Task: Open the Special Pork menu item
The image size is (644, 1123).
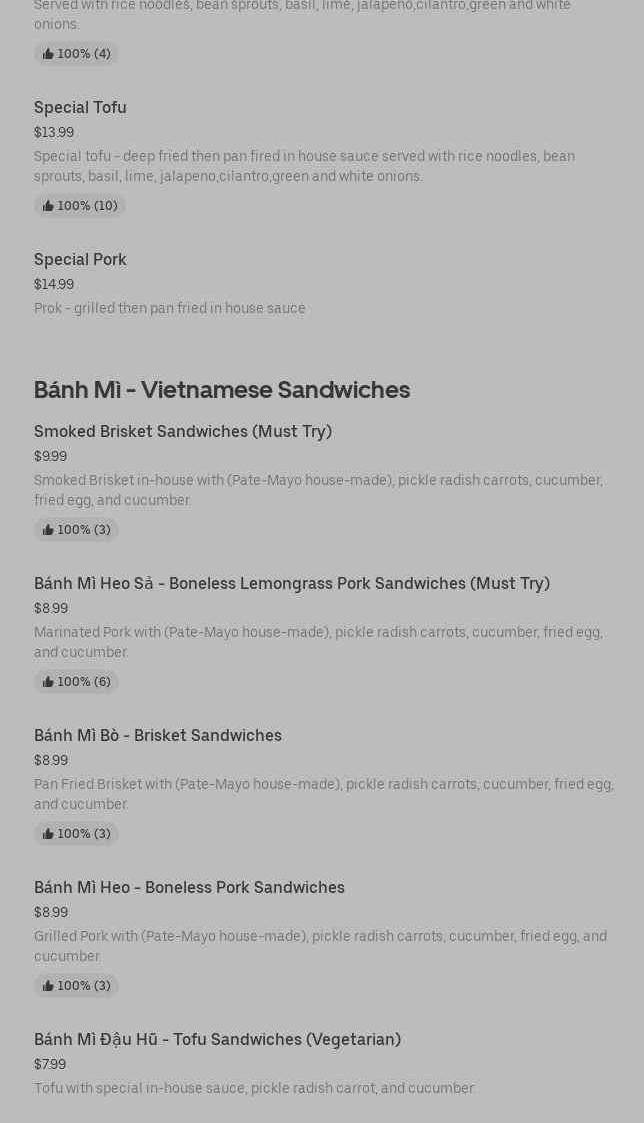Action: pos(80,259)
